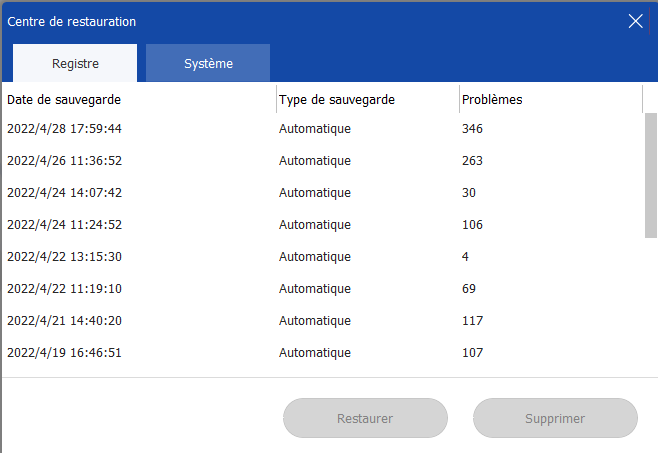Select backup dated 2022/4/24 11:24:52
Screen dimensions: 658x453
323,224
